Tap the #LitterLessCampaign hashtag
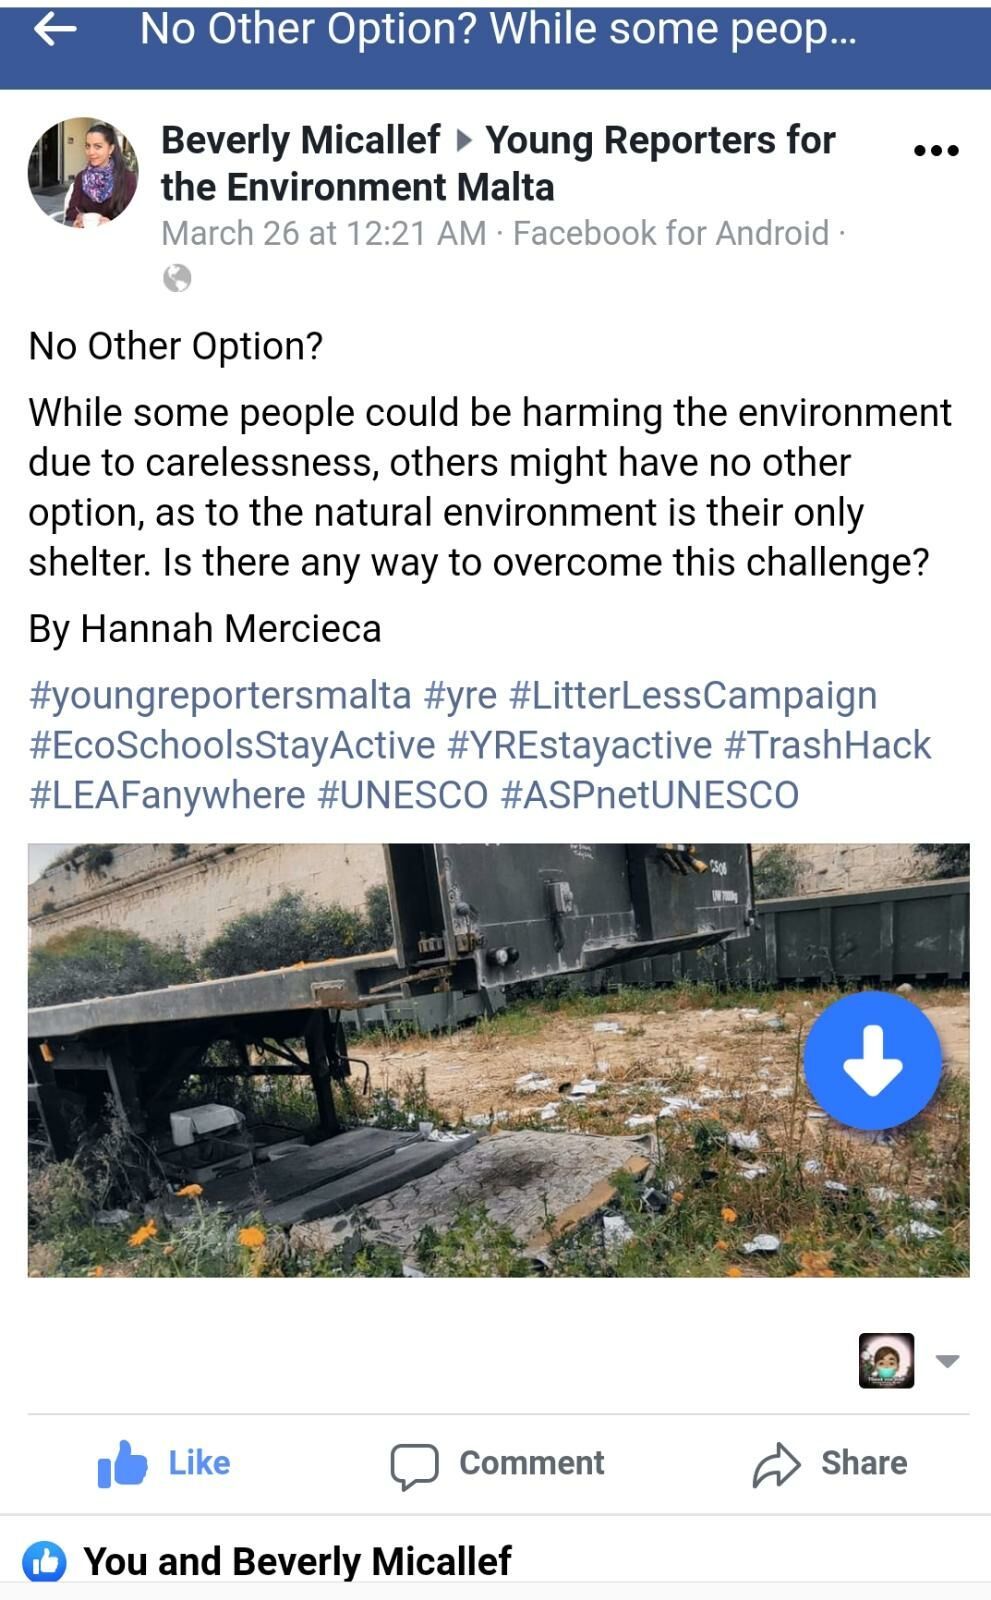This screenshot has width=991, height=1600. coord(692,695)
